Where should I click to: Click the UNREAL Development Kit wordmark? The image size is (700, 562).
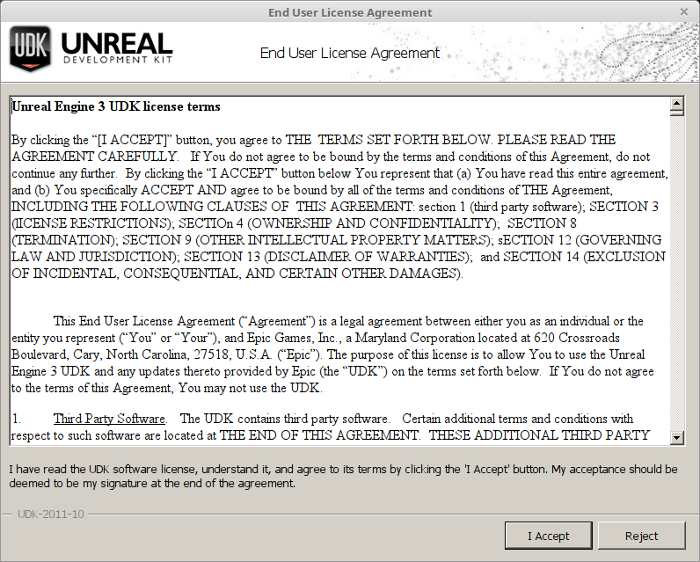(117, 48)
